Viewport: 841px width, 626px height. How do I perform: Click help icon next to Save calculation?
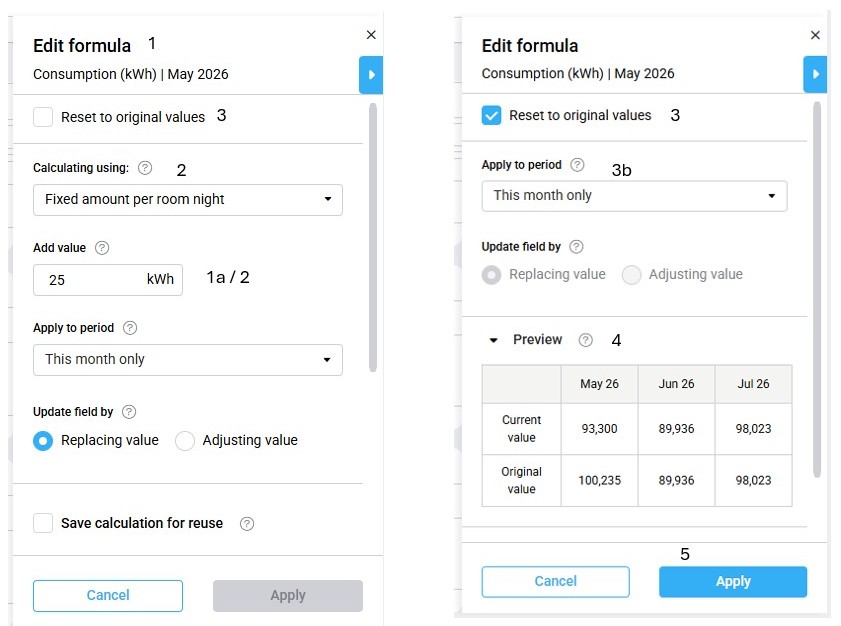(x=247, y=523)
